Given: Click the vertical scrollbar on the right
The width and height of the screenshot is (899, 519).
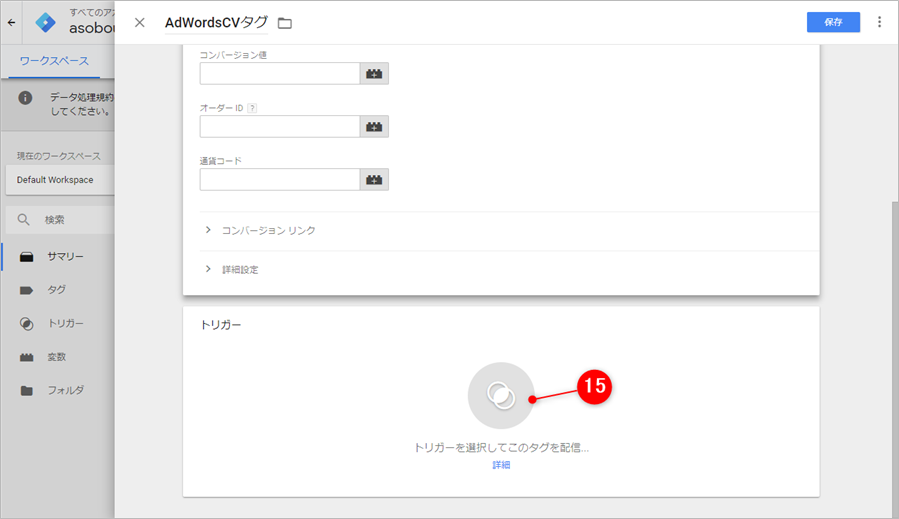Looking at the screenshot, I should [x=895, y=360].
